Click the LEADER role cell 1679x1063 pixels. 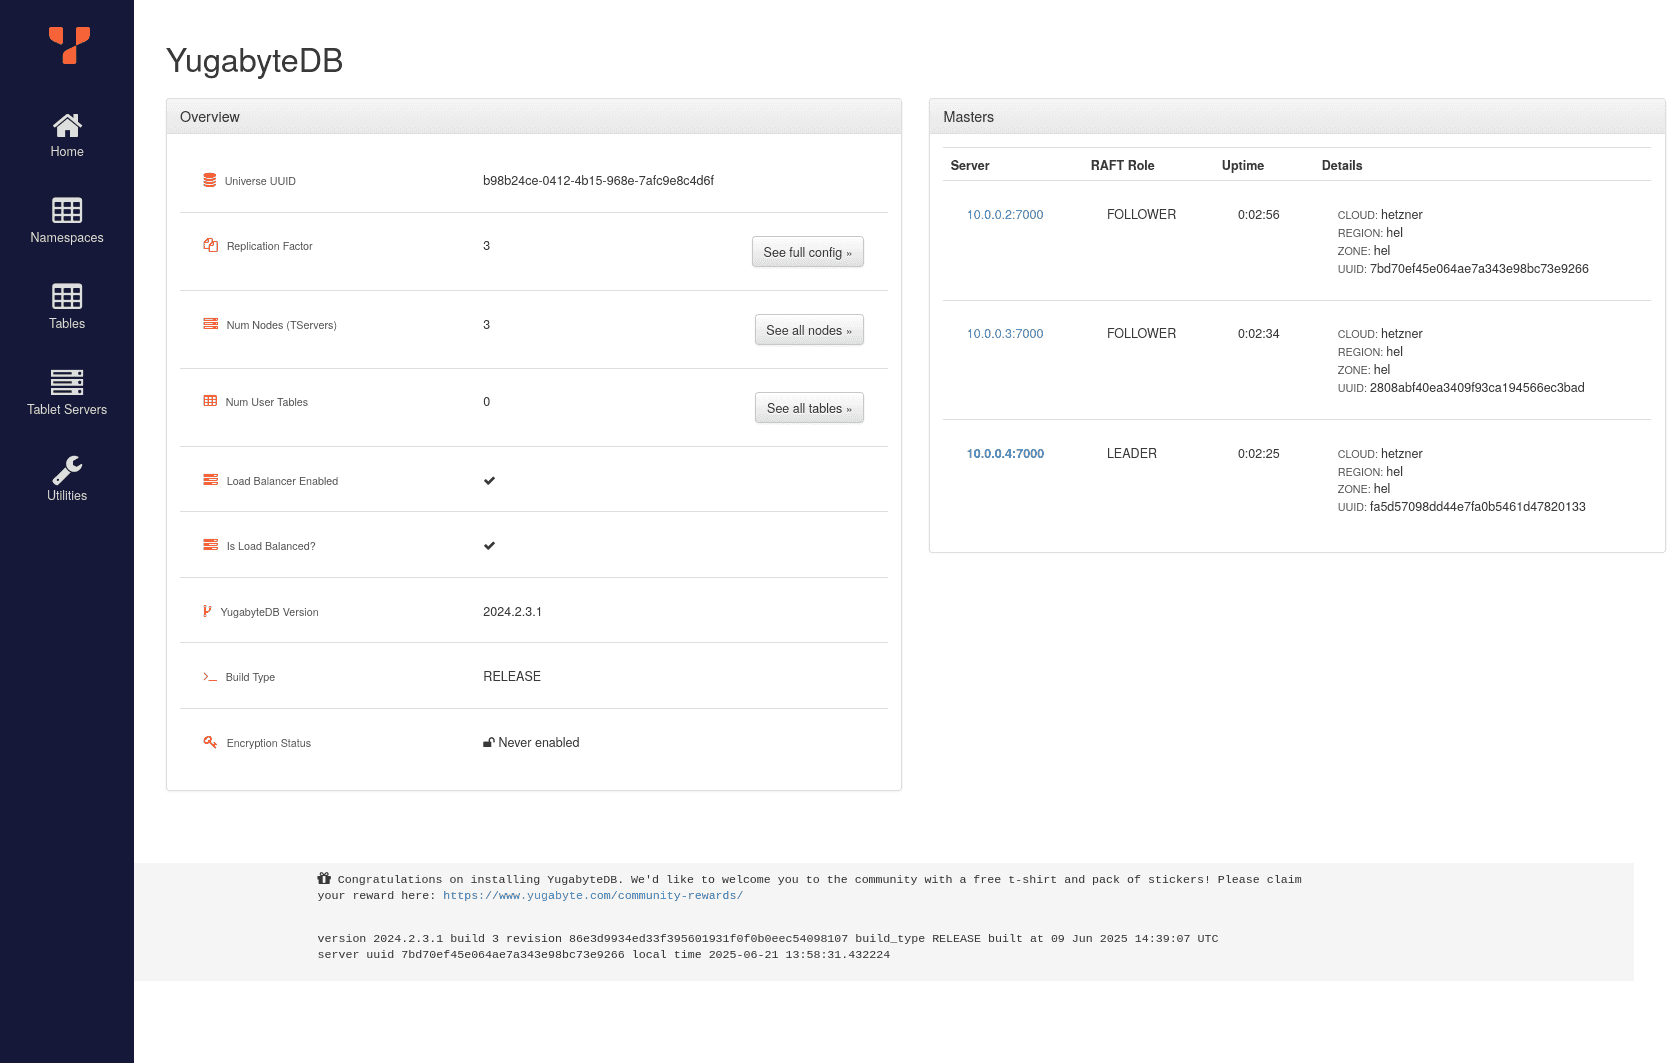click(1132, 454)
